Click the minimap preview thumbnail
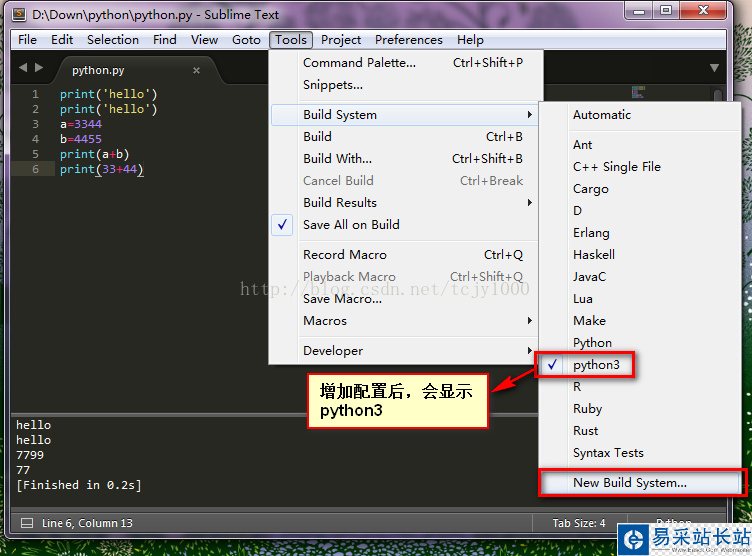Image resolution: width=752 pixels, height=556 pixels. coord(638,92)
